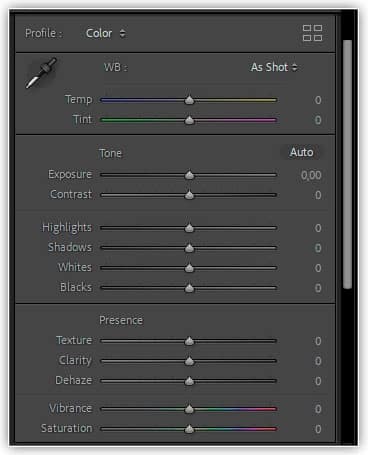The width and height of the screenshot is (368, 455).
Task: Click the Texture slider handle
Action: click(189, 341)
